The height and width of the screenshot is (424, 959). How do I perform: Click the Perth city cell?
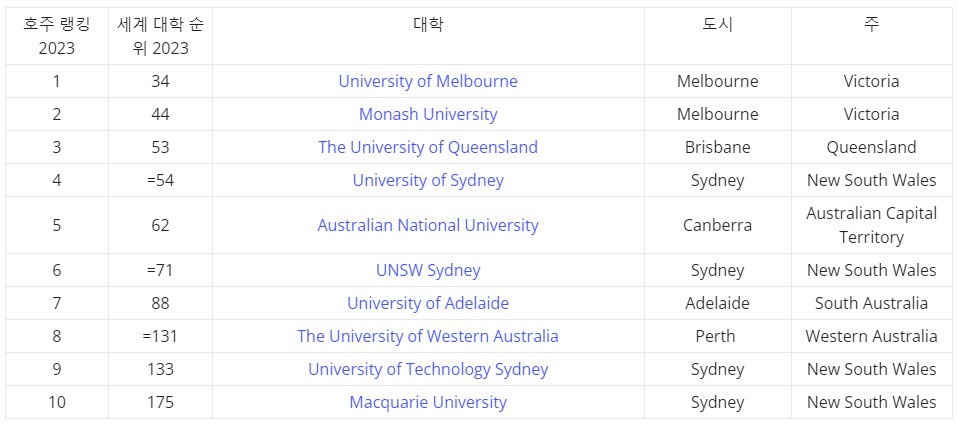click(717, 337)
